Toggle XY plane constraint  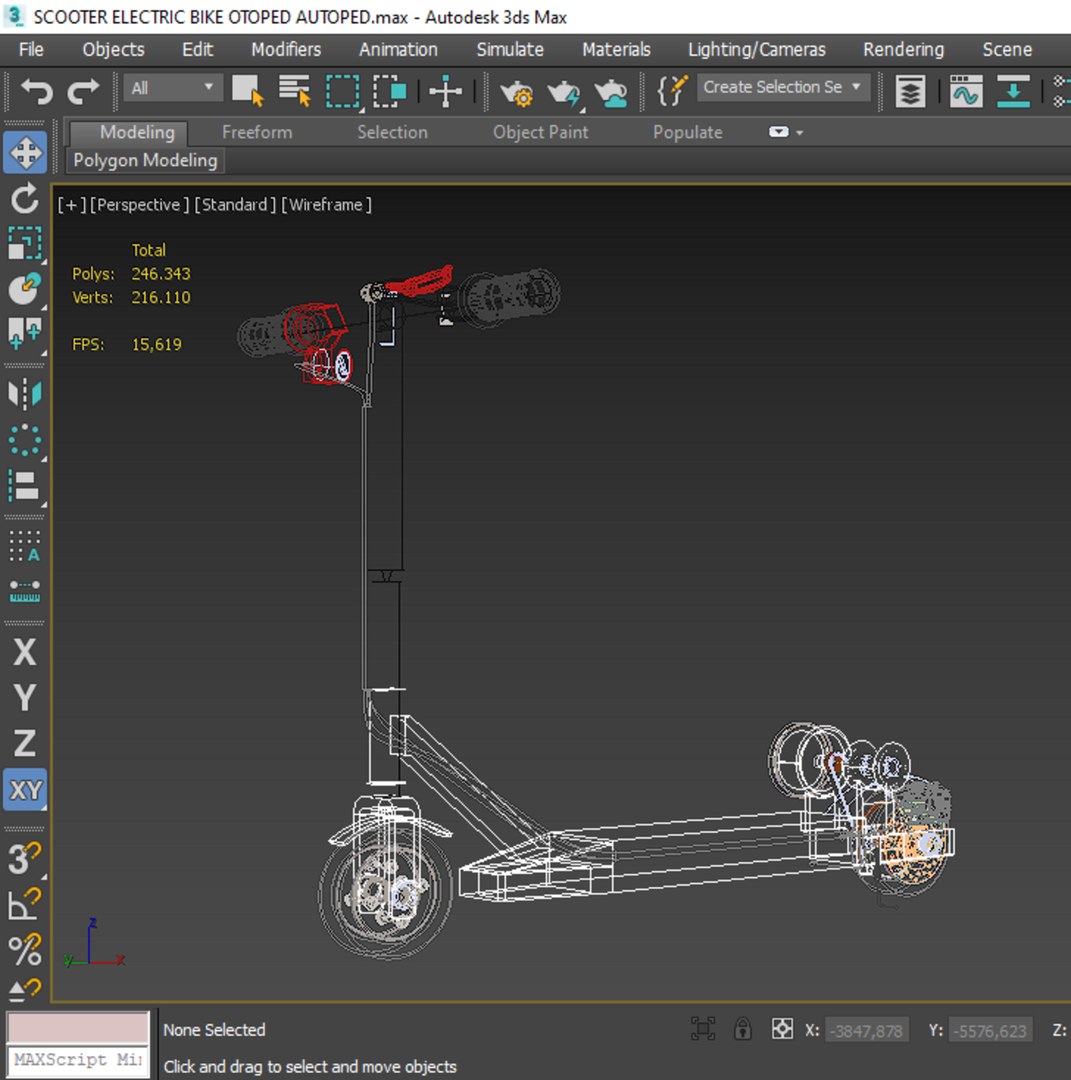(25, 789)
